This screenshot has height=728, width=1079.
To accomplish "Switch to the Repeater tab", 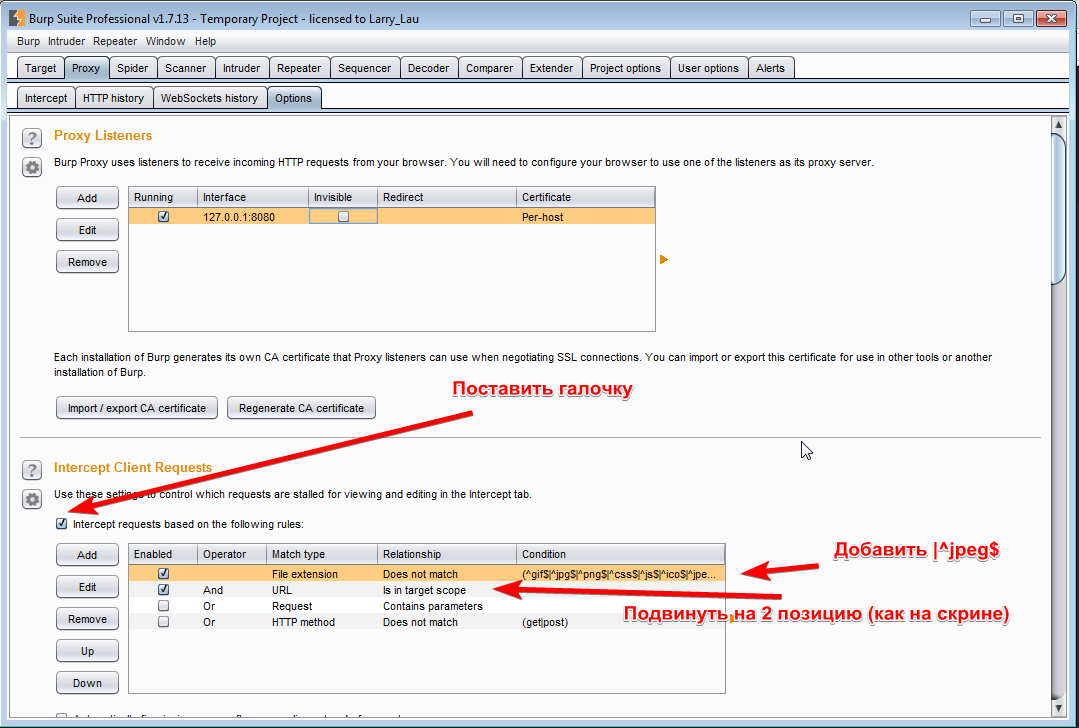I will [299, 68].
